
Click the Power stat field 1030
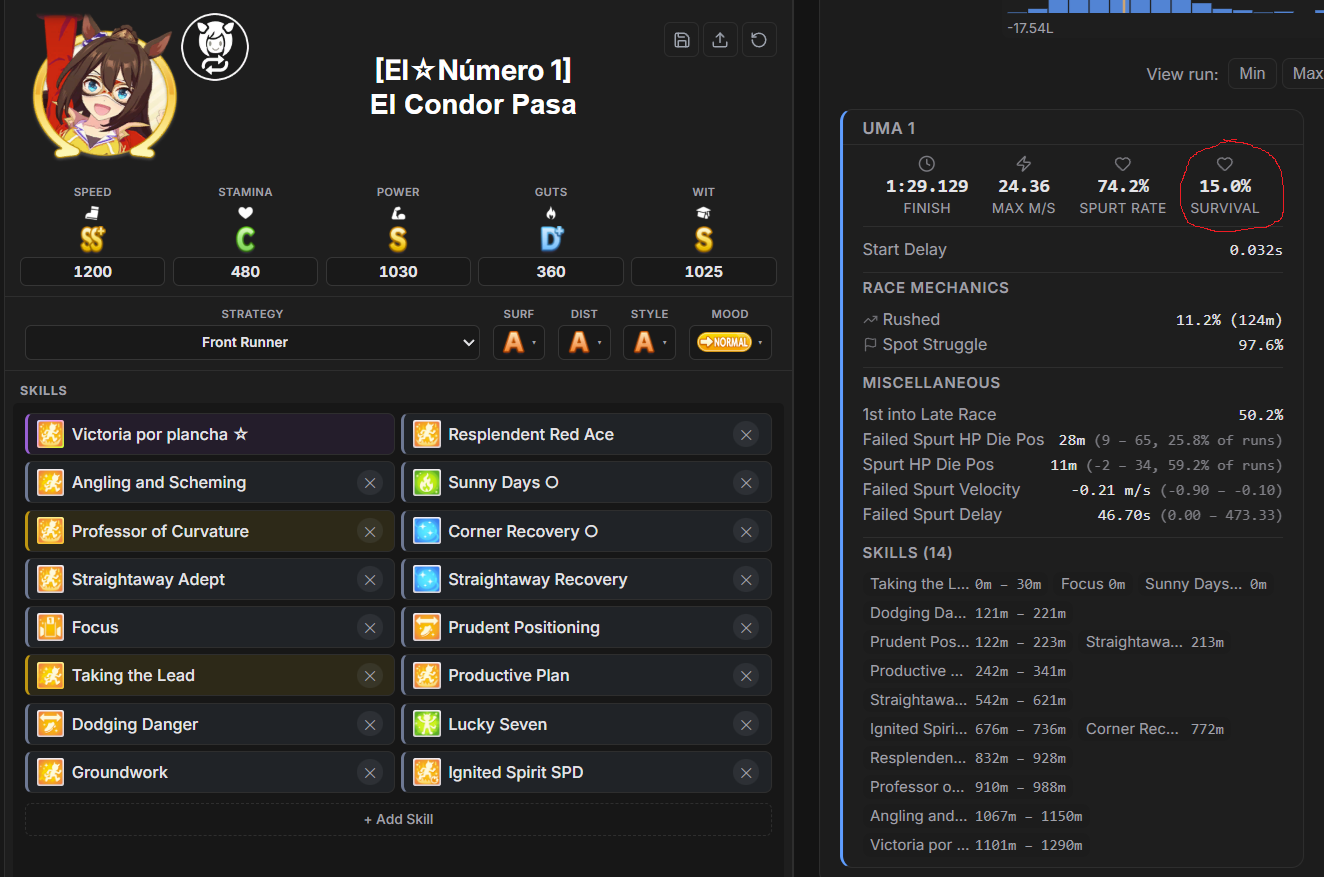coord(398,271)
